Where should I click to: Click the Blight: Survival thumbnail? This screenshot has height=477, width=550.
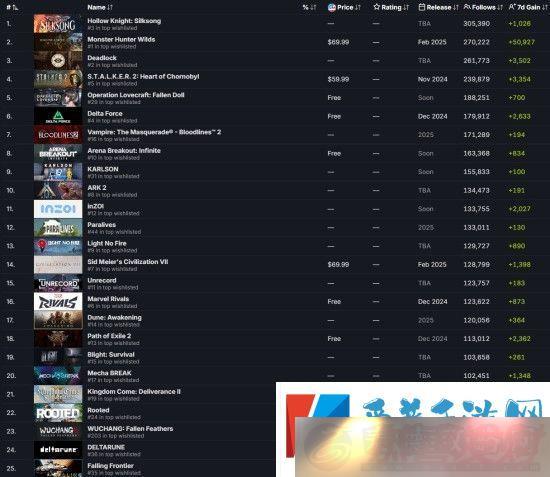pos(58,357)
